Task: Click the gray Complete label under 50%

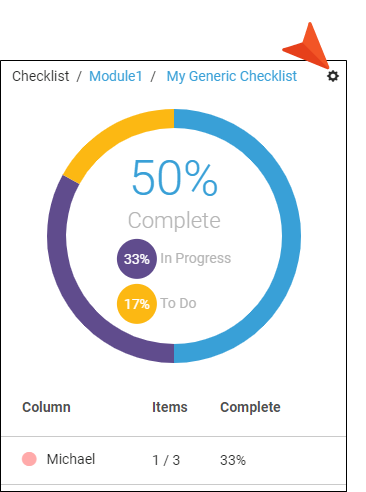Action: click(x=174, y=220)
